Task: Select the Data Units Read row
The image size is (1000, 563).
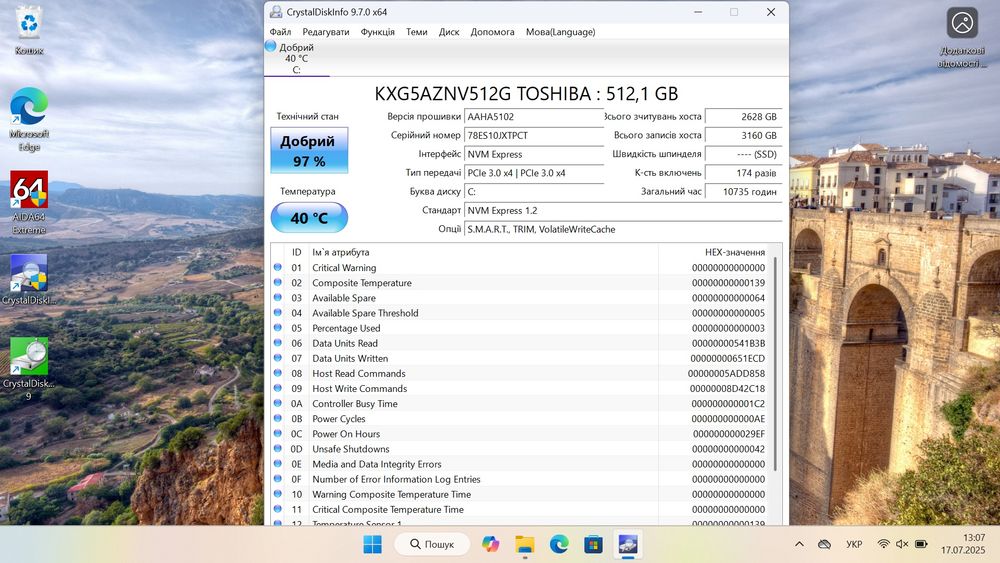Action: (520, 343)
